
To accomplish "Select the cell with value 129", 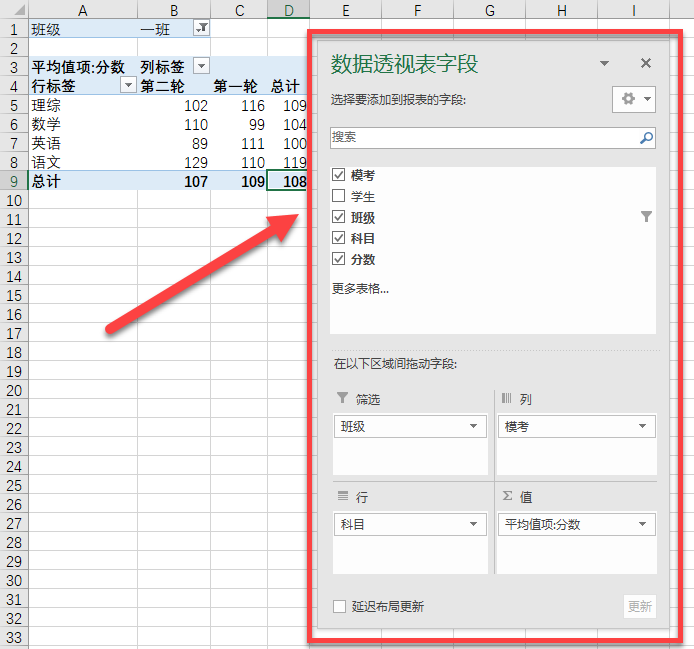I will 174,162.
